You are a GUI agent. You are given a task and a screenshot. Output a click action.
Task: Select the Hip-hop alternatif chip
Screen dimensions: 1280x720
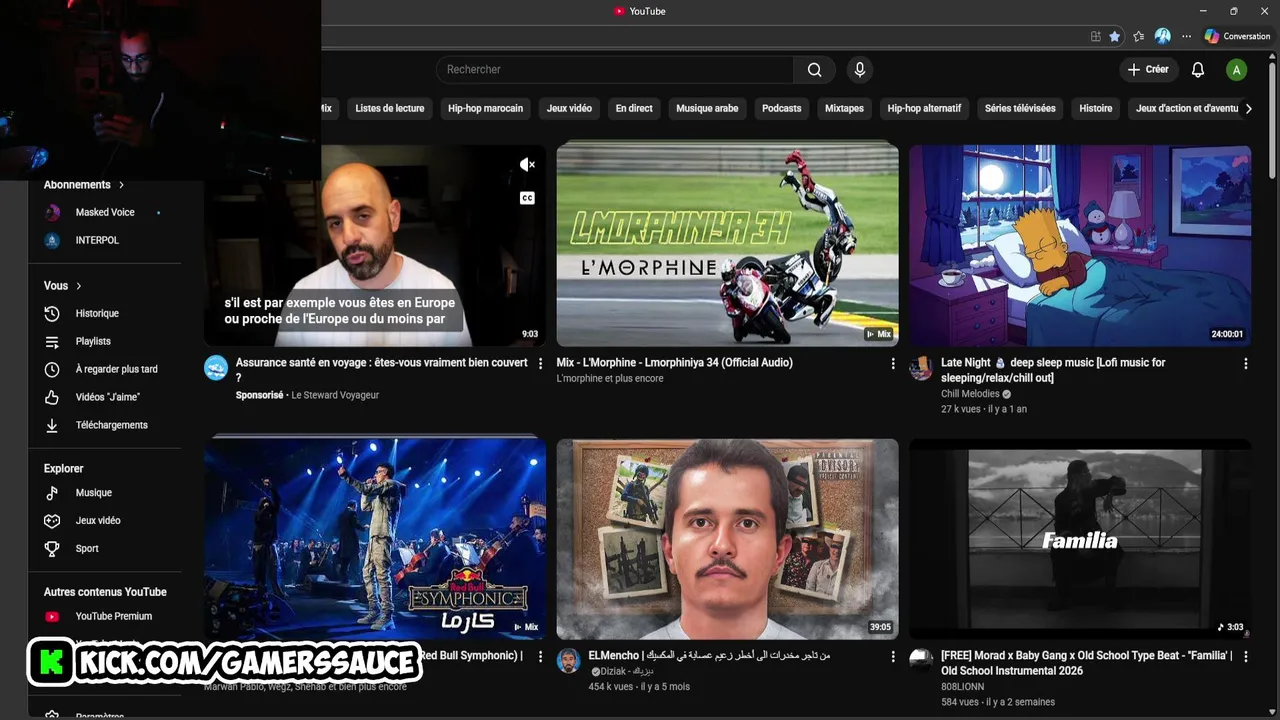[924, 108]
